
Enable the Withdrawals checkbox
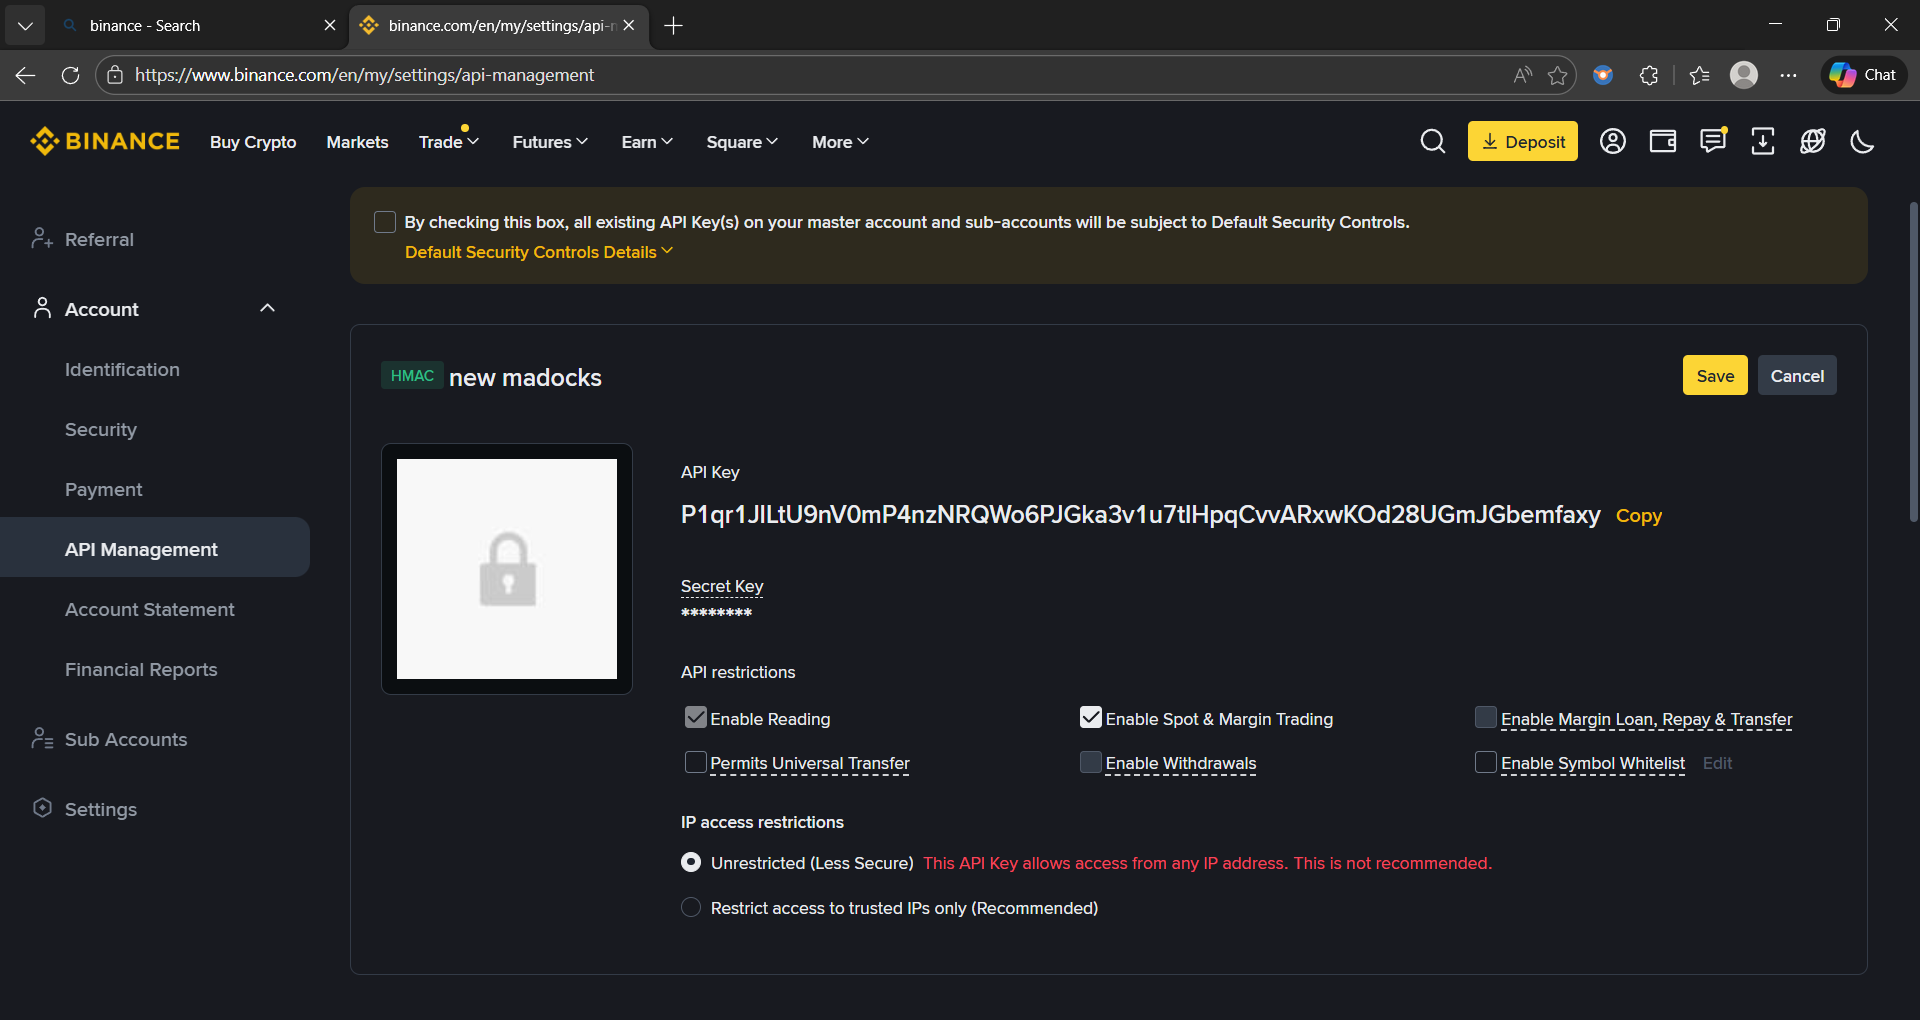(1090, 762)
